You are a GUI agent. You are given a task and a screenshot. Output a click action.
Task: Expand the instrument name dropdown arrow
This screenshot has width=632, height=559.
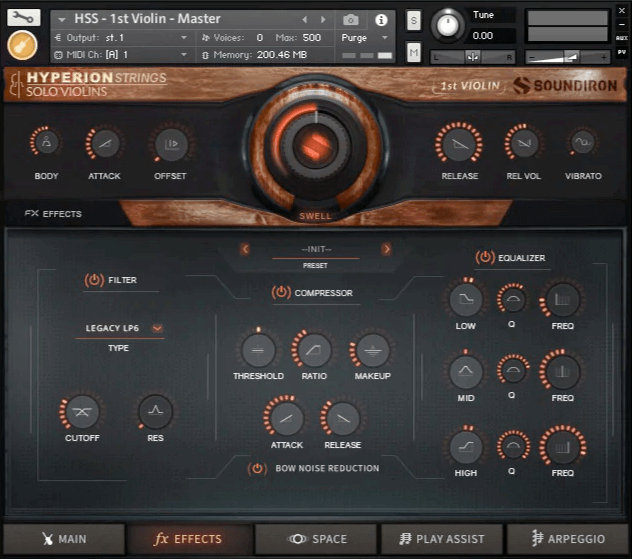tap(62, 19)
